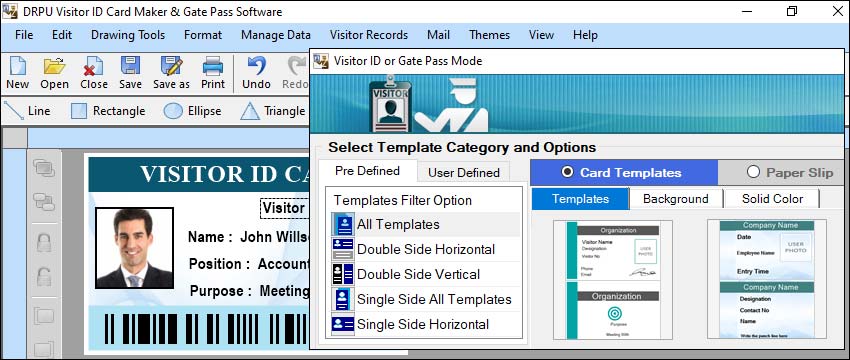Switch to the Solid Color tab
The width and height of the screenshot is (850, 360).
click(x=772, y=199)
